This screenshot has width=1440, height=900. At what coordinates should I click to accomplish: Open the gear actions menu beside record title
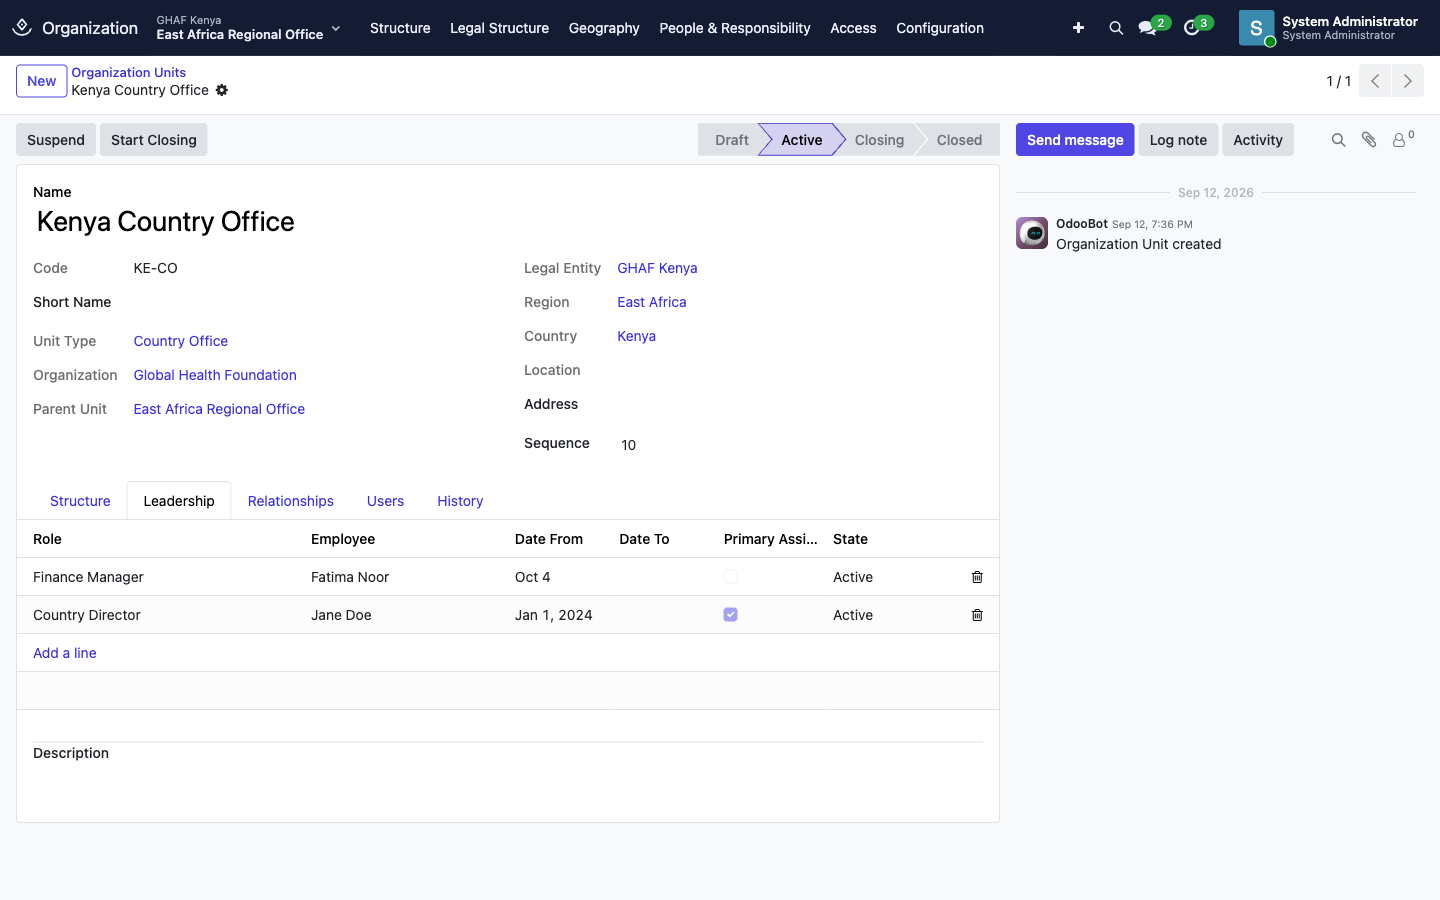[222, 90]
